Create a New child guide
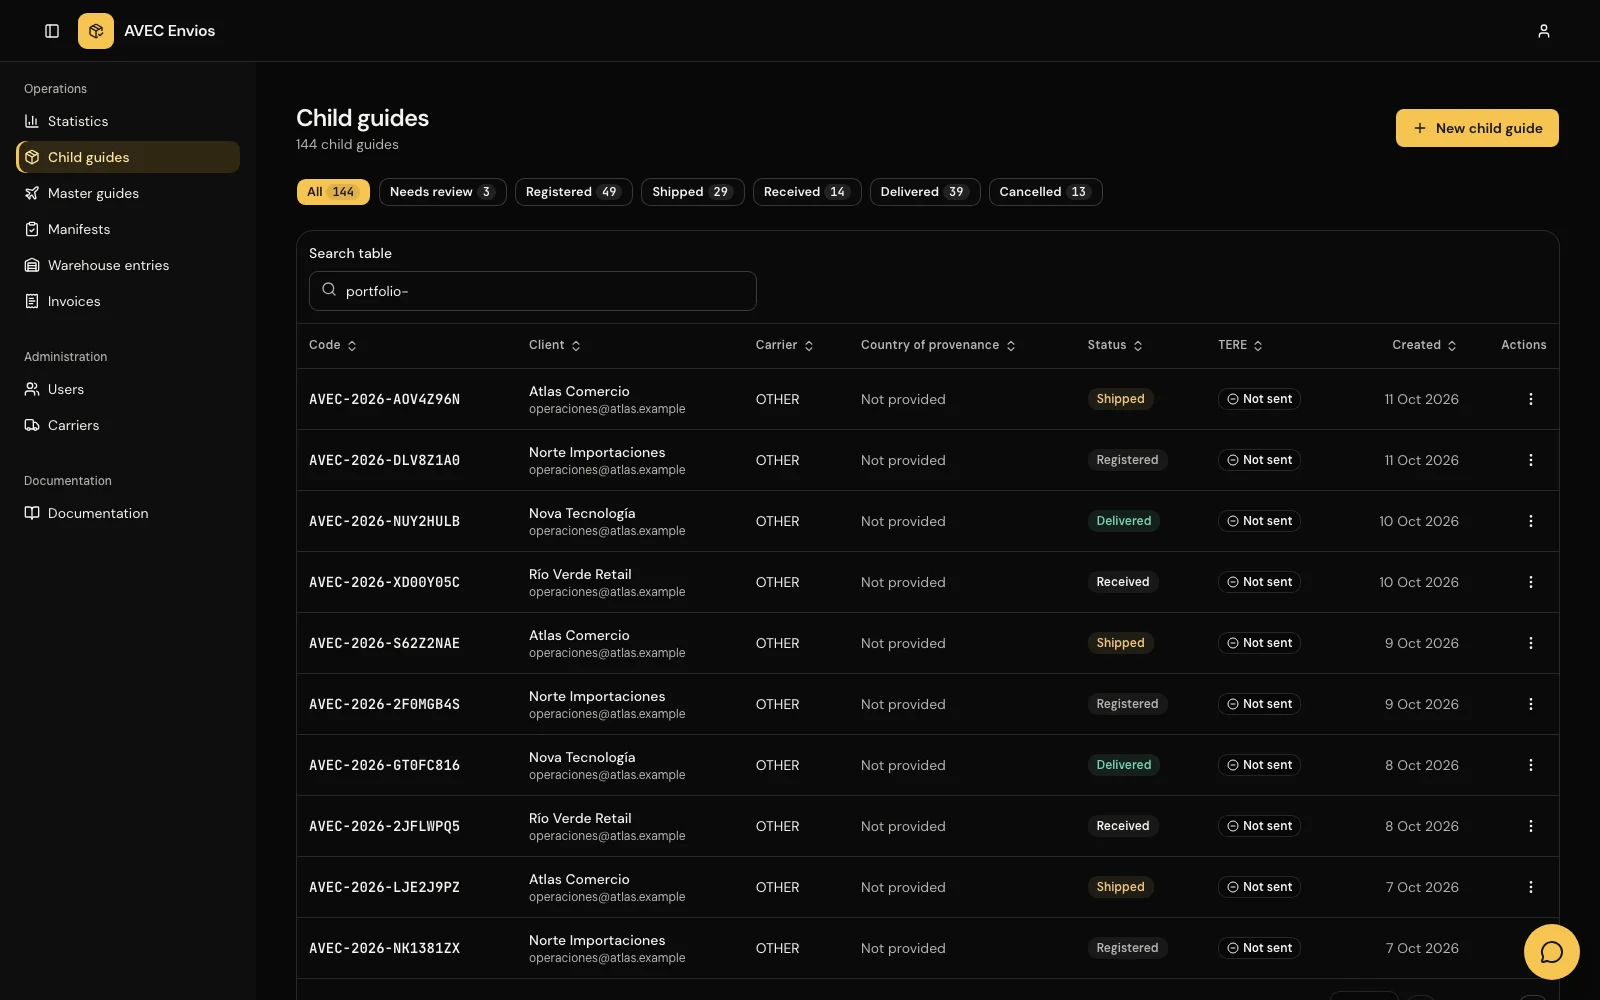Image resolution: width=1600 pixels, height=1000 pixels. (1477, 128)
